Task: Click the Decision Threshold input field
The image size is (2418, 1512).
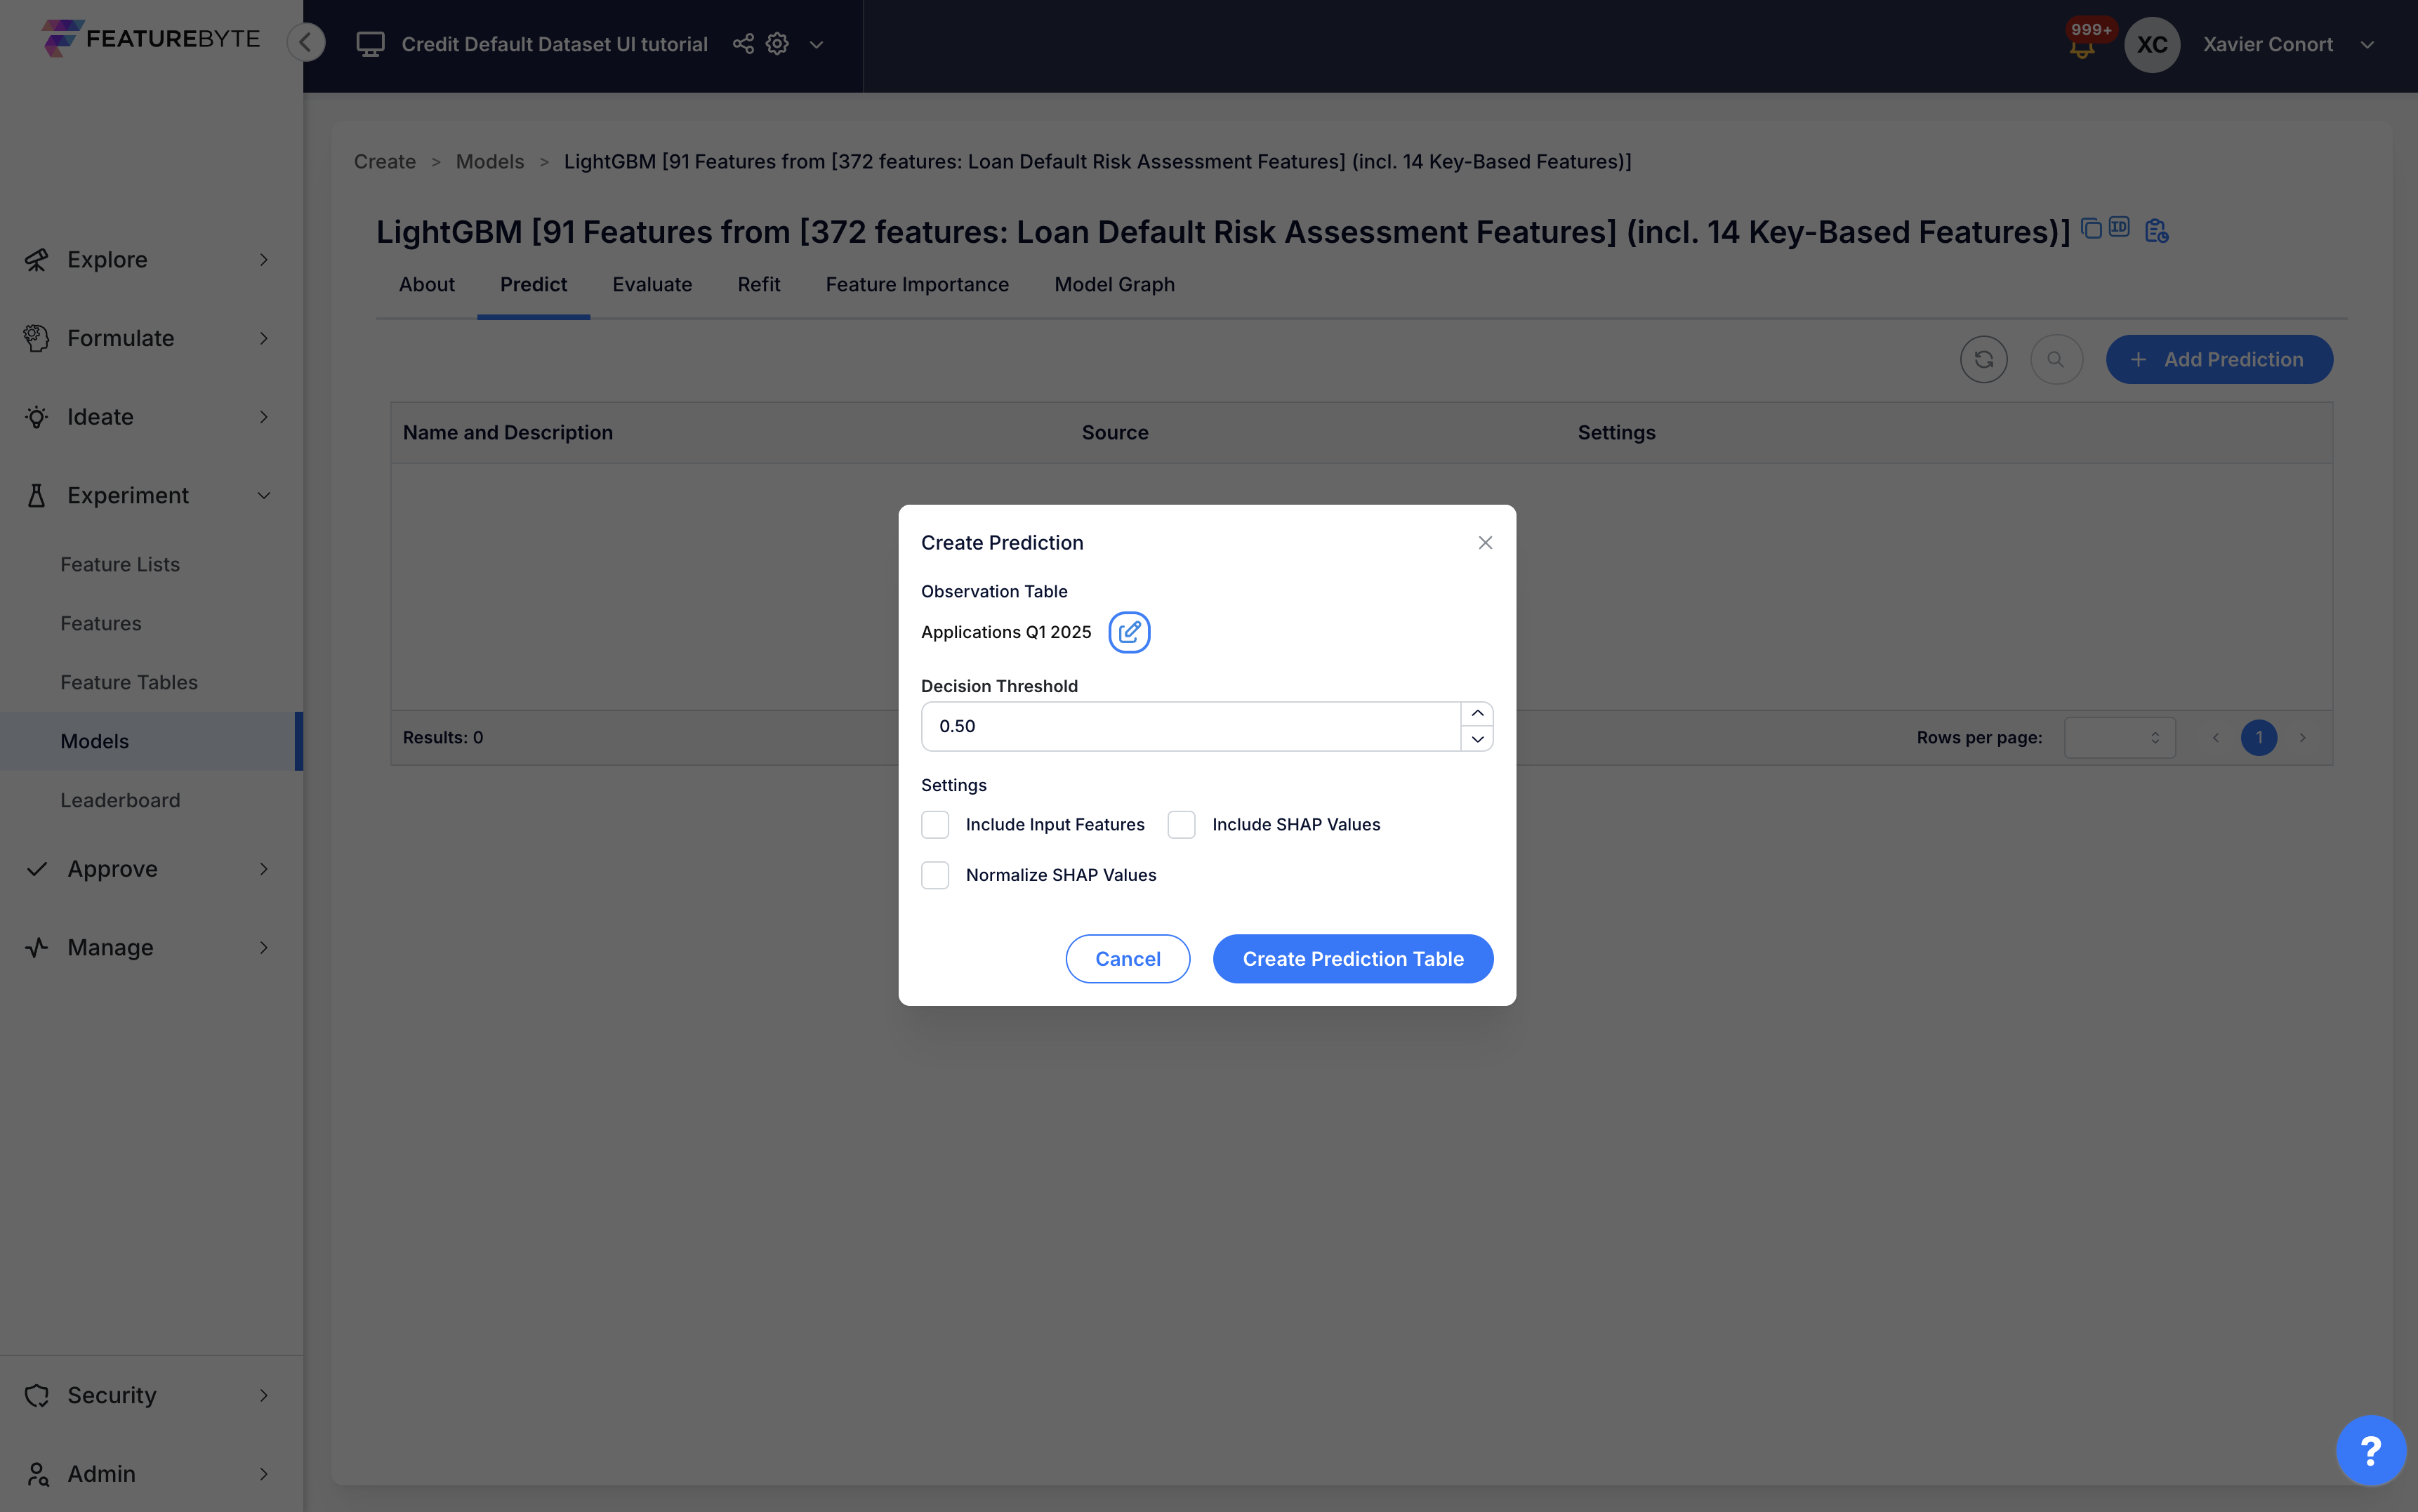Action: coord(1190,726)
